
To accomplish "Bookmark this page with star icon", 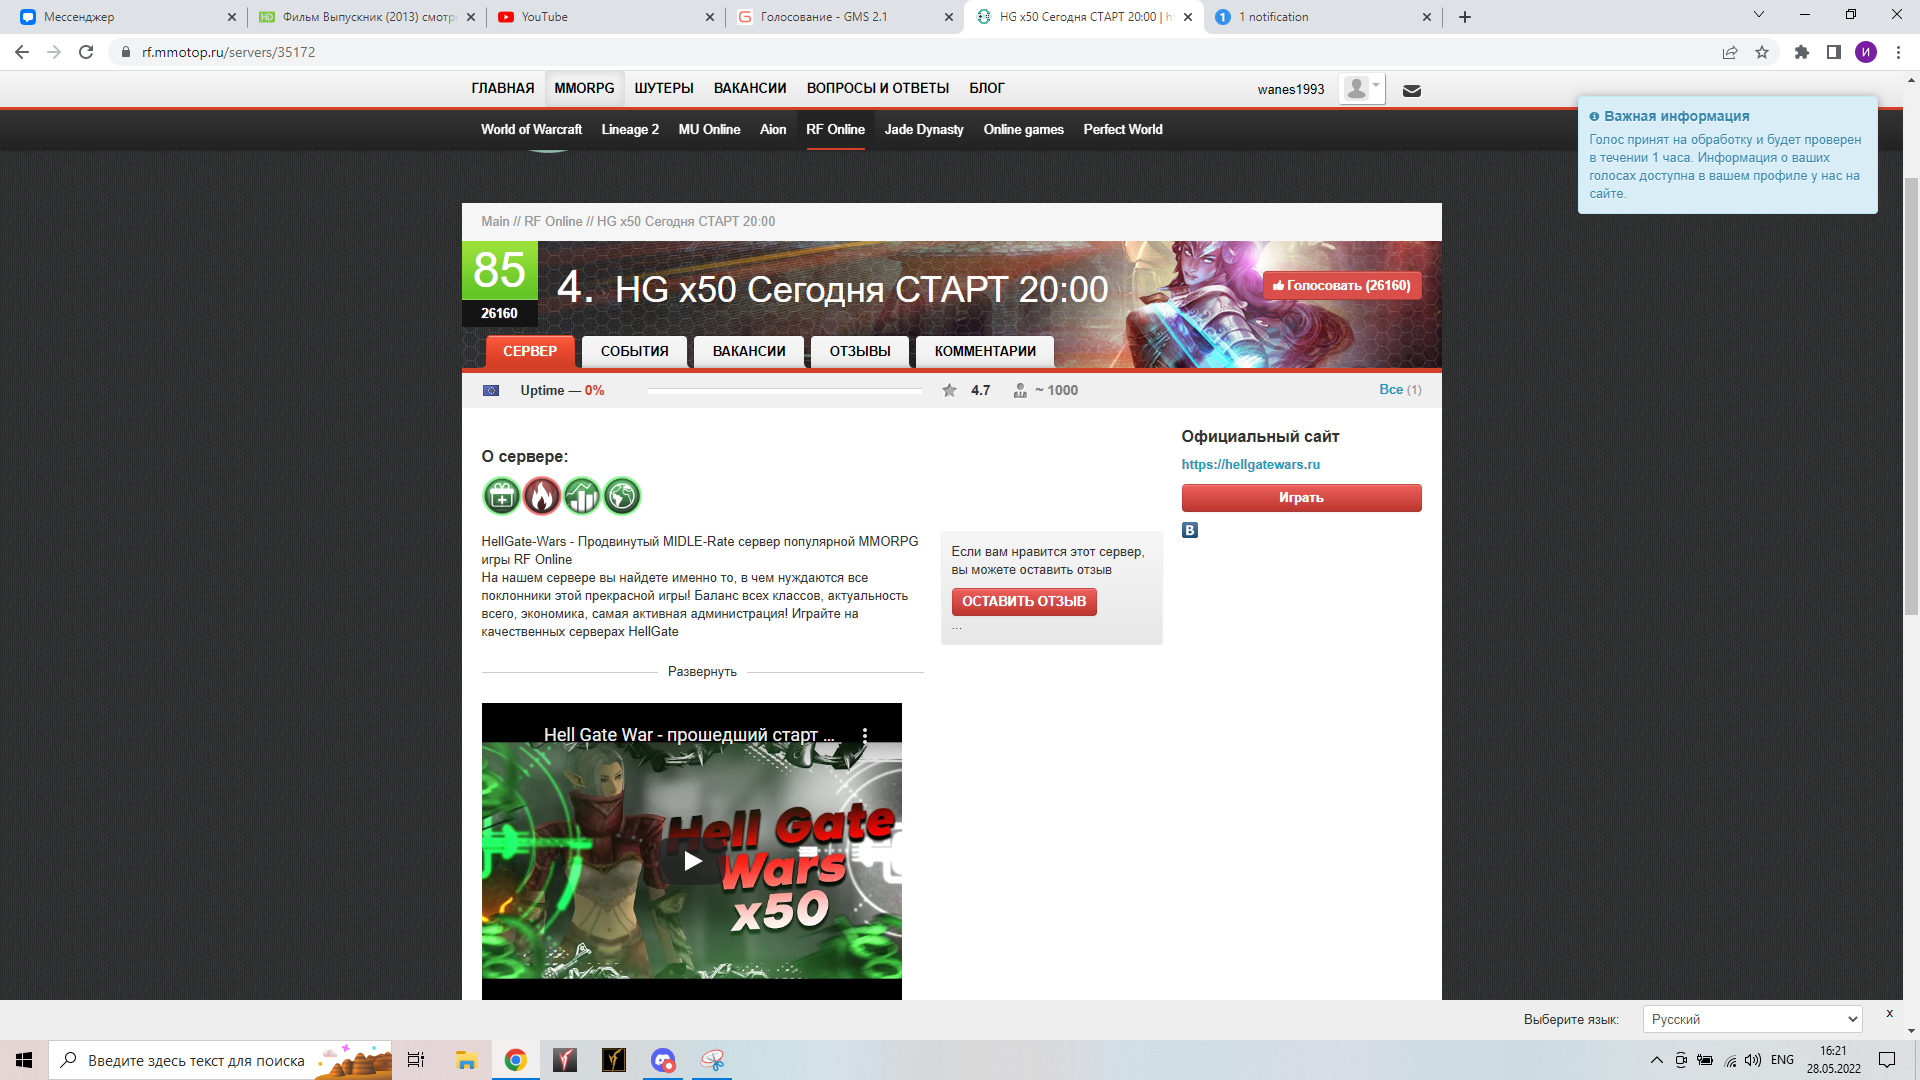I will pos(1762,52).
